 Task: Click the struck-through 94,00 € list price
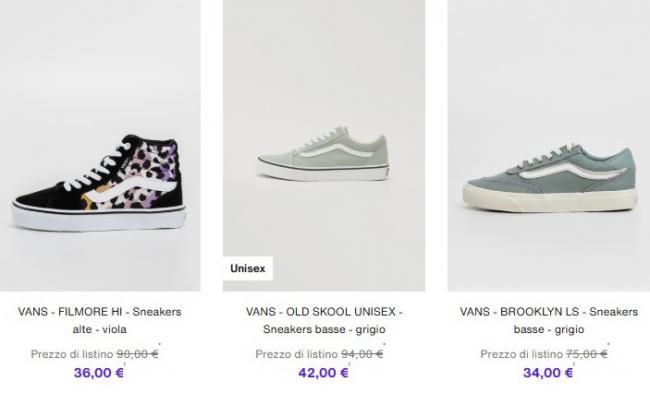click(x=363, y=353)
